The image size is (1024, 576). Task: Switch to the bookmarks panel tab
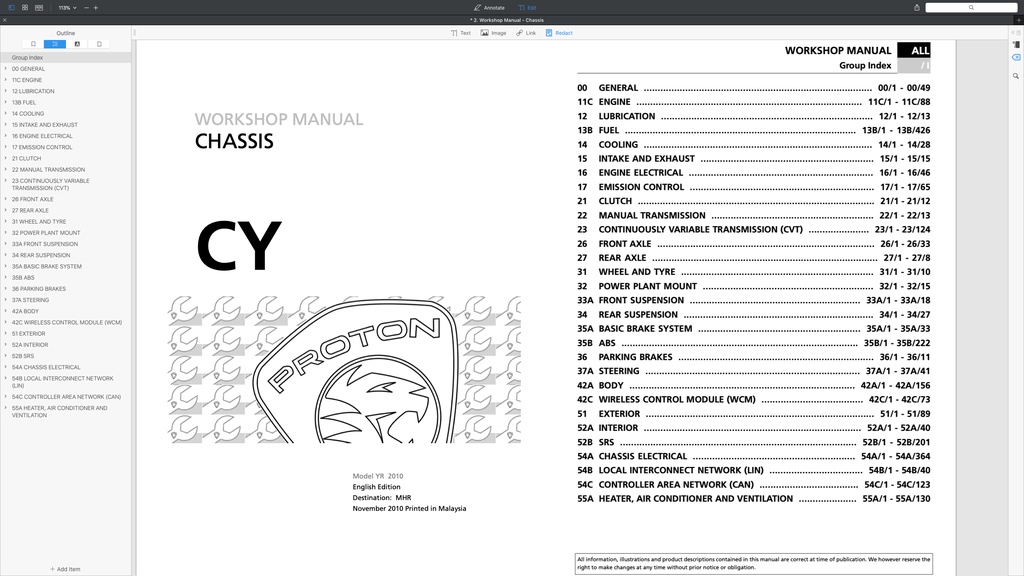click(33, 44)
